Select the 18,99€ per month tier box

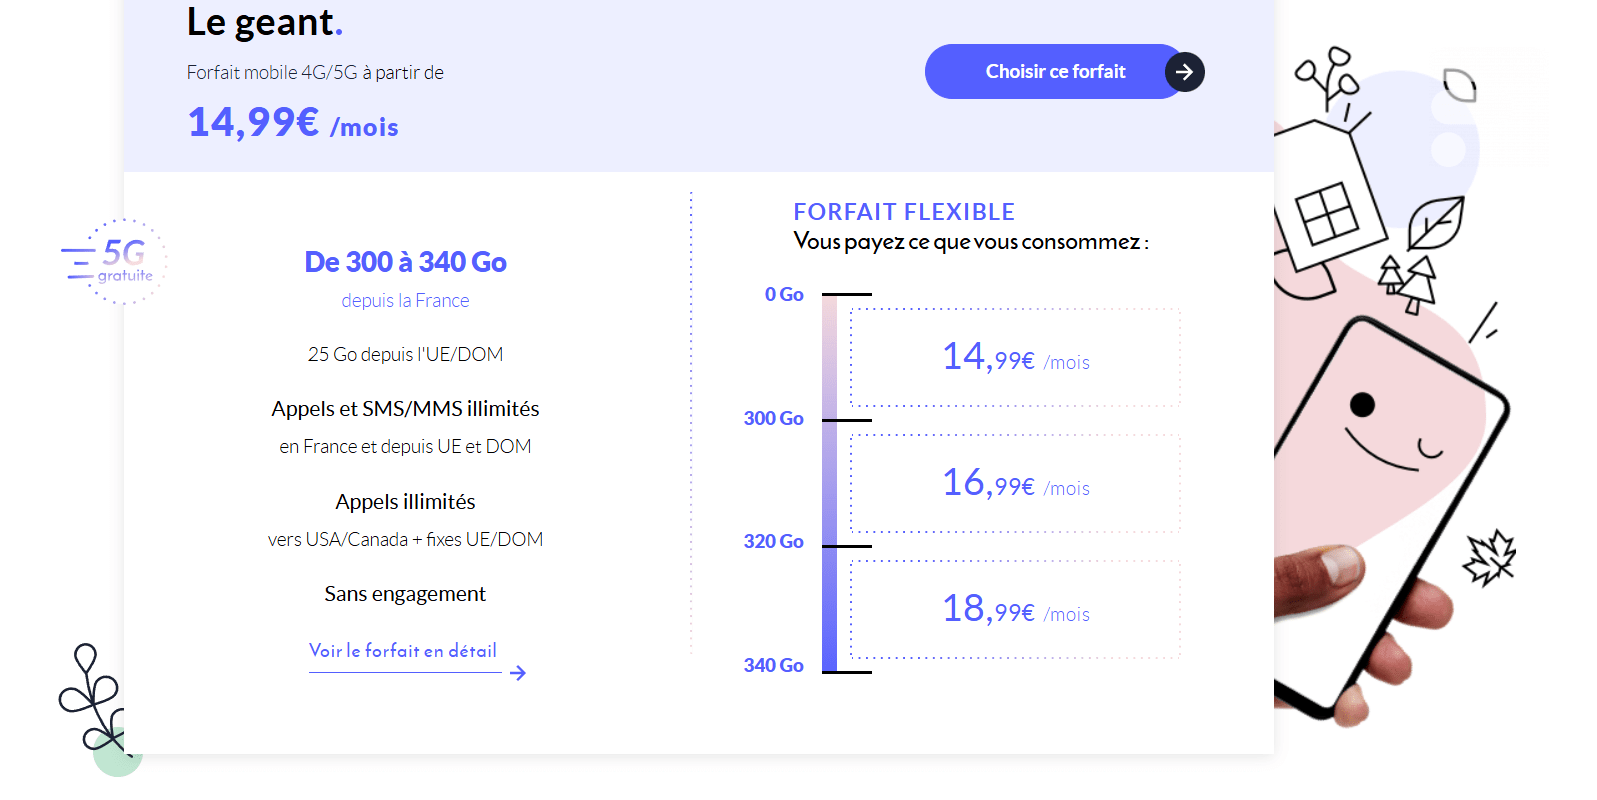[1015, 610]
